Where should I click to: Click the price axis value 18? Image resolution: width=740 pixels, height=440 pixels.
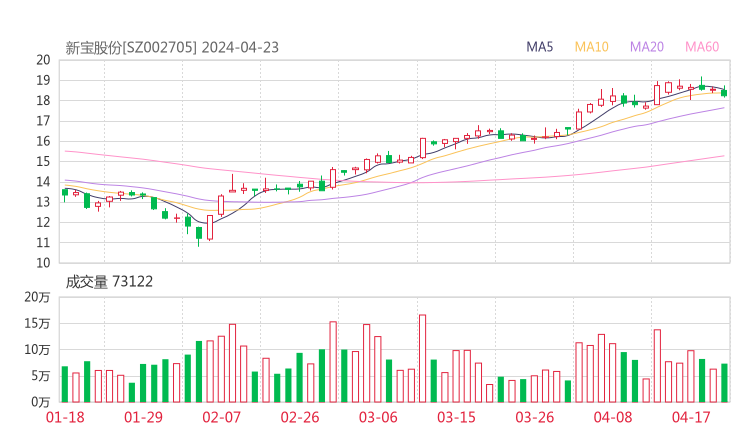(x=43, y=101)
